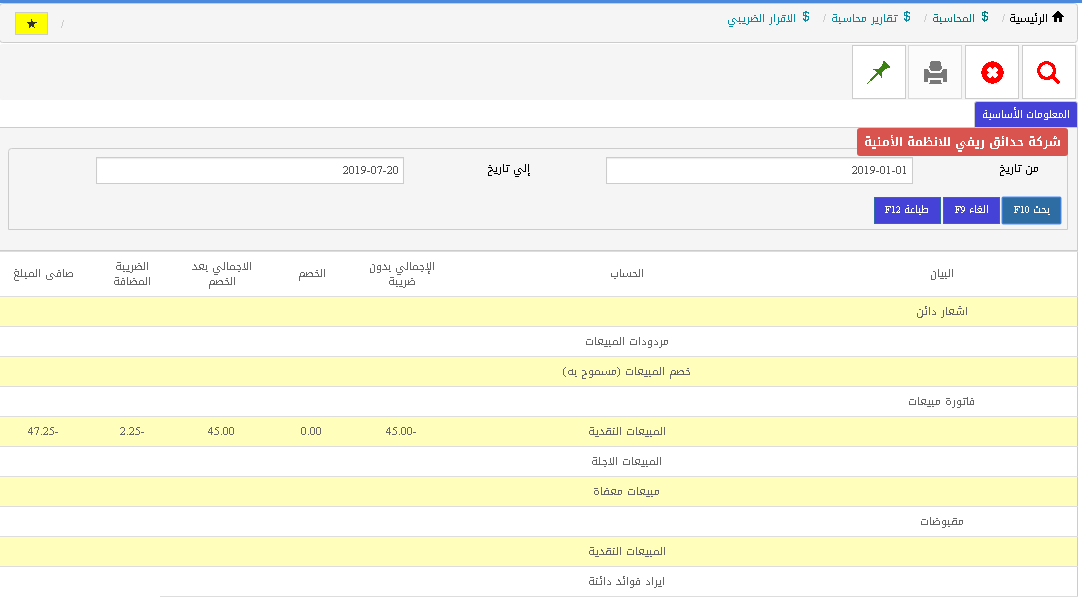1082x597 pixels.
Task: Click the red cancel X toolbar icon
Action: (992, 72)
